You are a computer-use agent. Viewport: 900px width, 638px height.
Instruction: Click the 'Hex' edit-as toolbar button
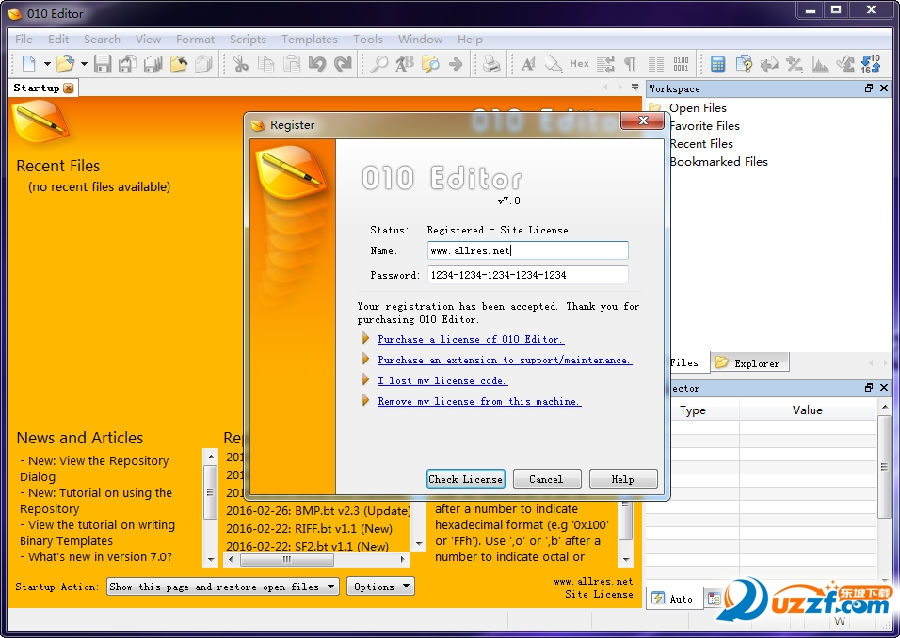coord(579,64)
